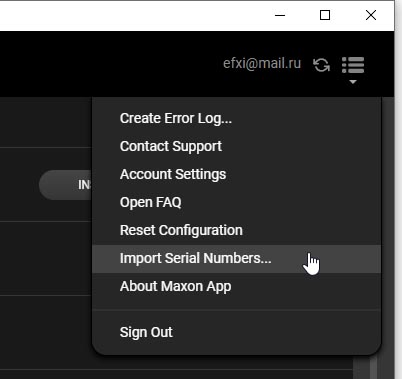The image size is (402, 379).
Task: Open Account Settings menu item
Action: tap(236, 174)
